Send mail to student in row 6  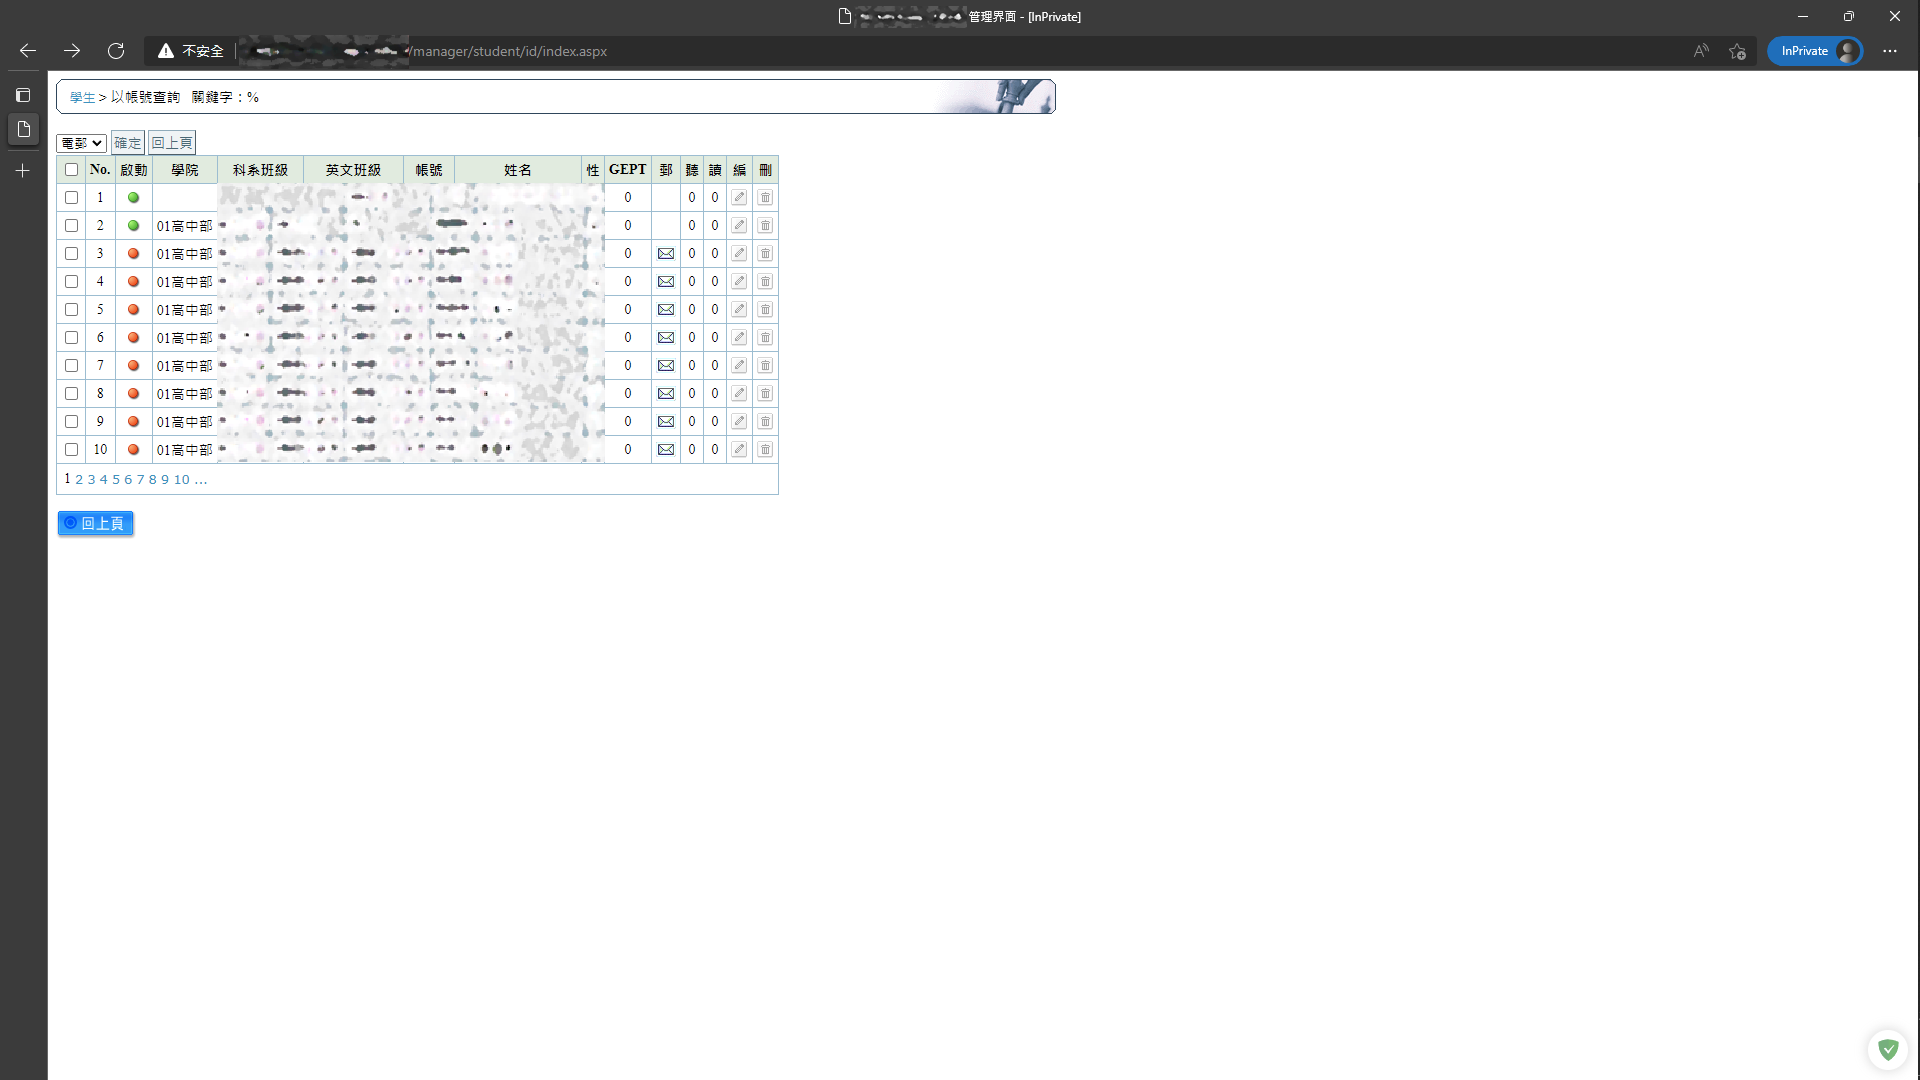point(666,338)
